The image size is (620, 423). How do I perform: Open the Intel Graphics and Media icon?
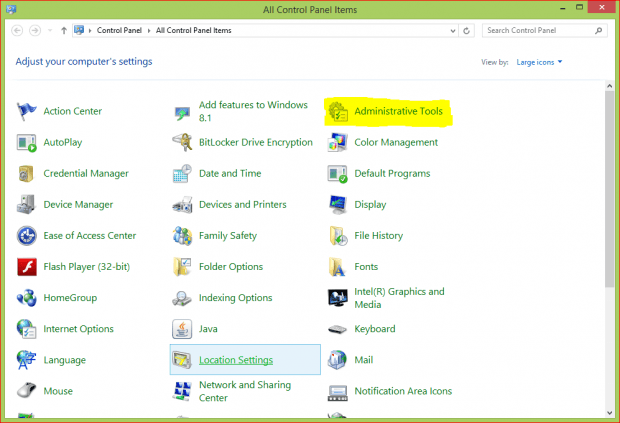coord(338,298)
